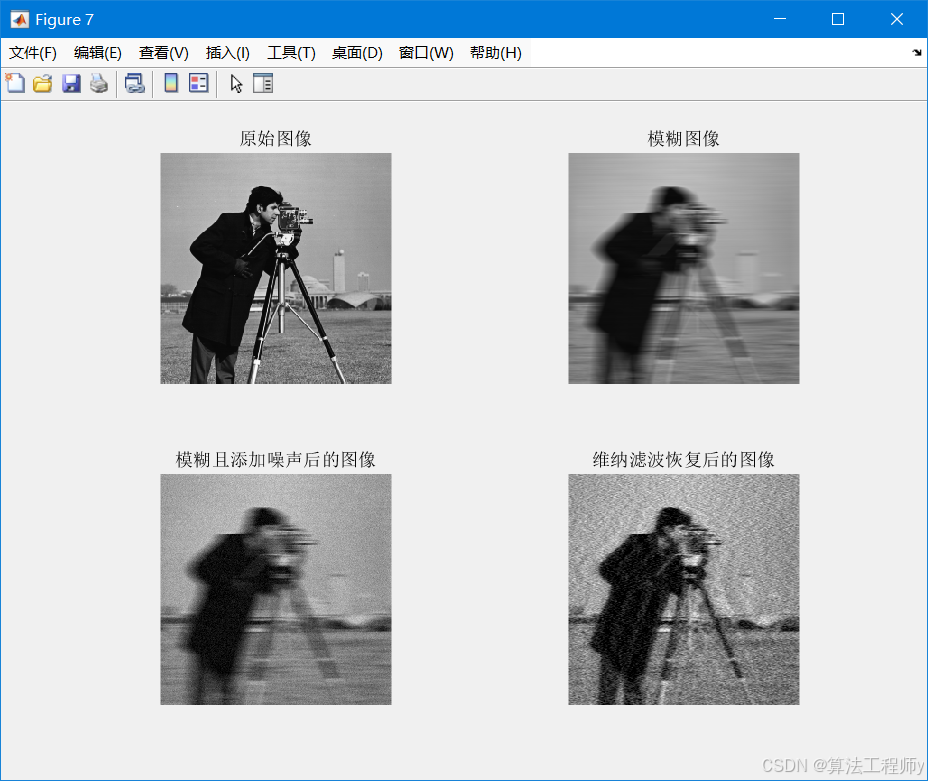Image resolution: width=928 pixels, height=781 pixels.
Task: Click the dock figure arrow icon
Action: (x=917, y=53)
